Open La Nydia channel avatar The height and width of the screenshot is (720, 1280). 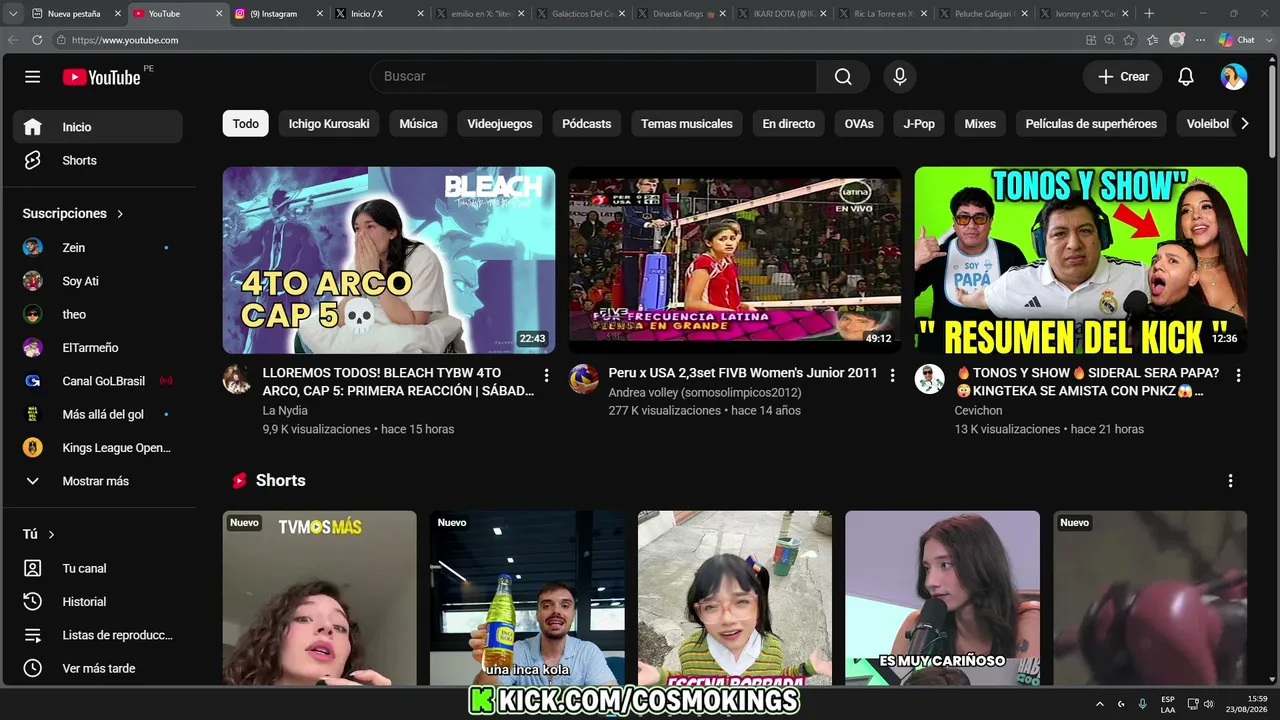point(237,379)
